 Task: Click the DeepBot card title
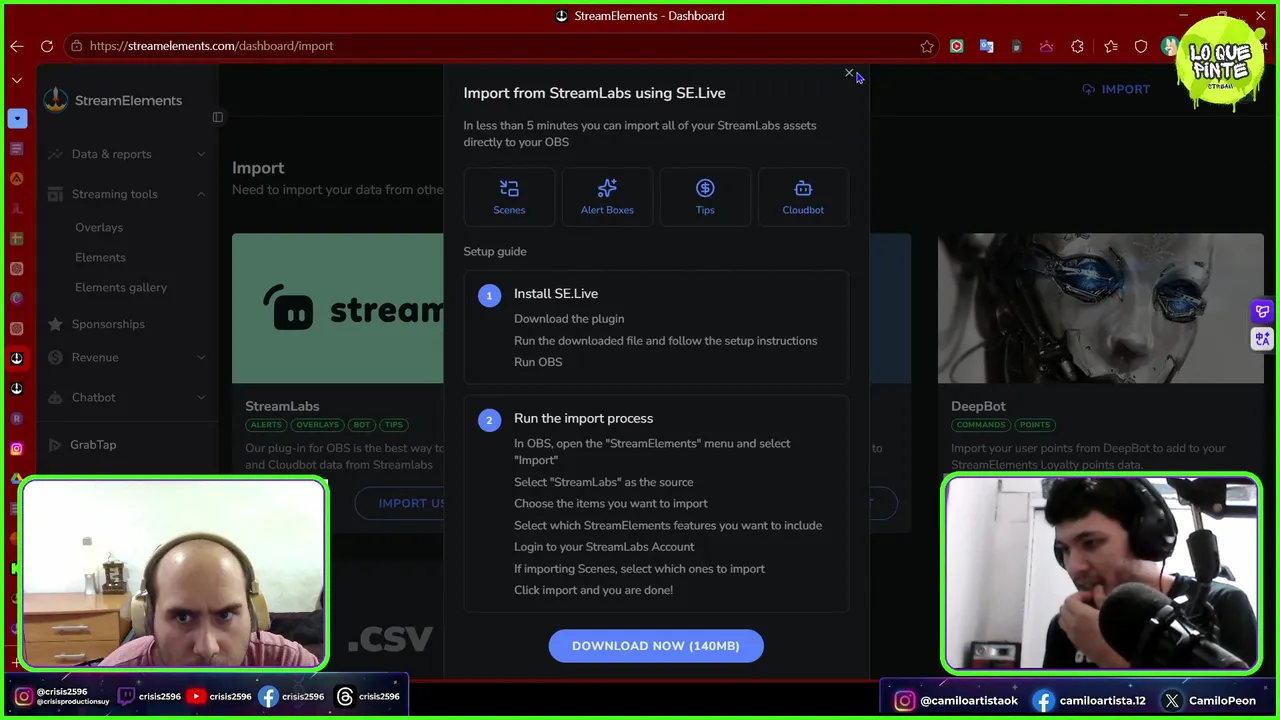978,406
